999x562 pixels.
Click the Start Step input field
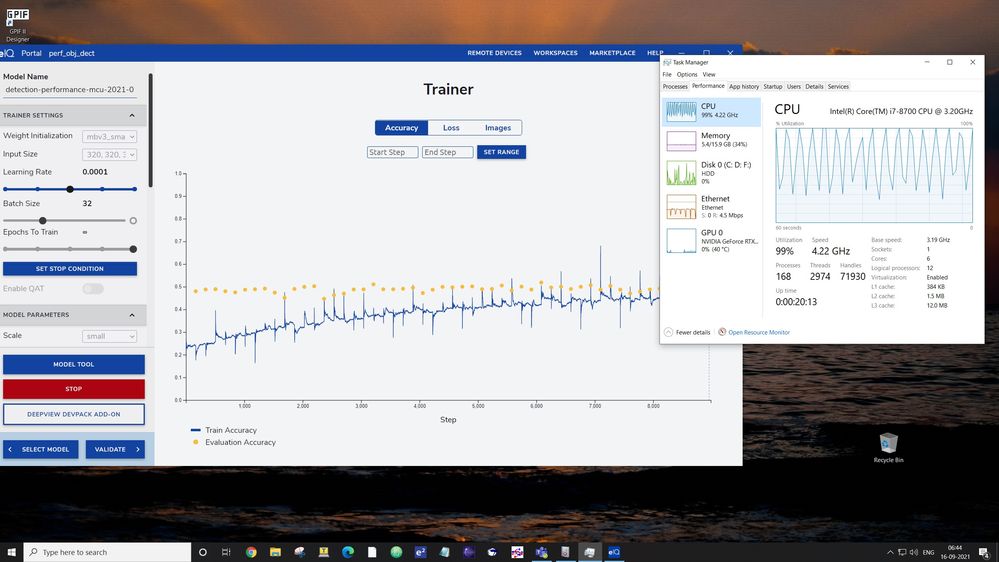tap(392, 152)
